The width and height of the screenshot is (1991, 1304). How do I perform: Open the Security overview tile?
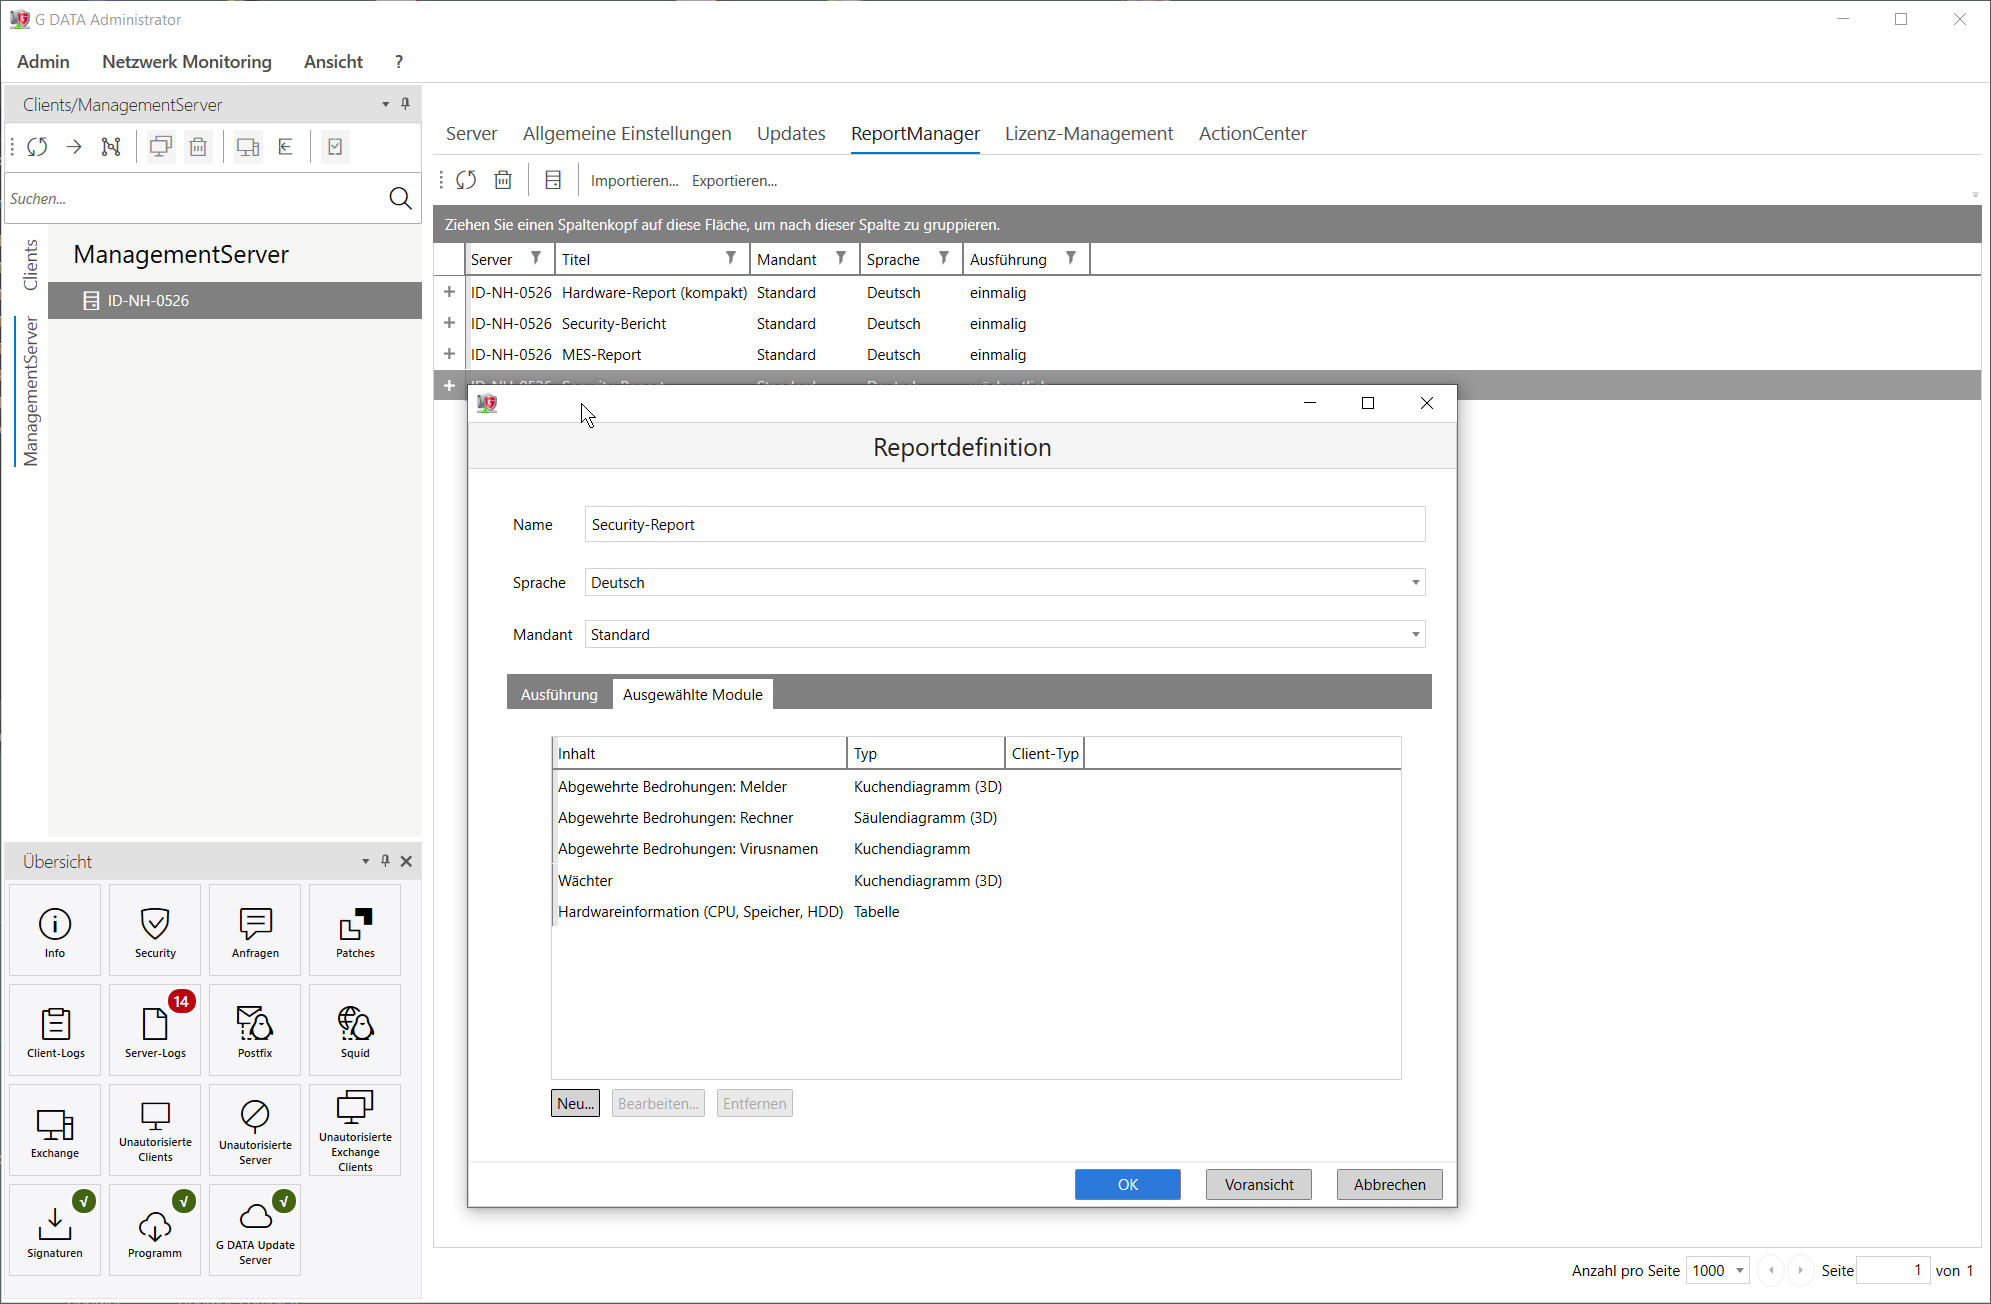tap(155, 931)
